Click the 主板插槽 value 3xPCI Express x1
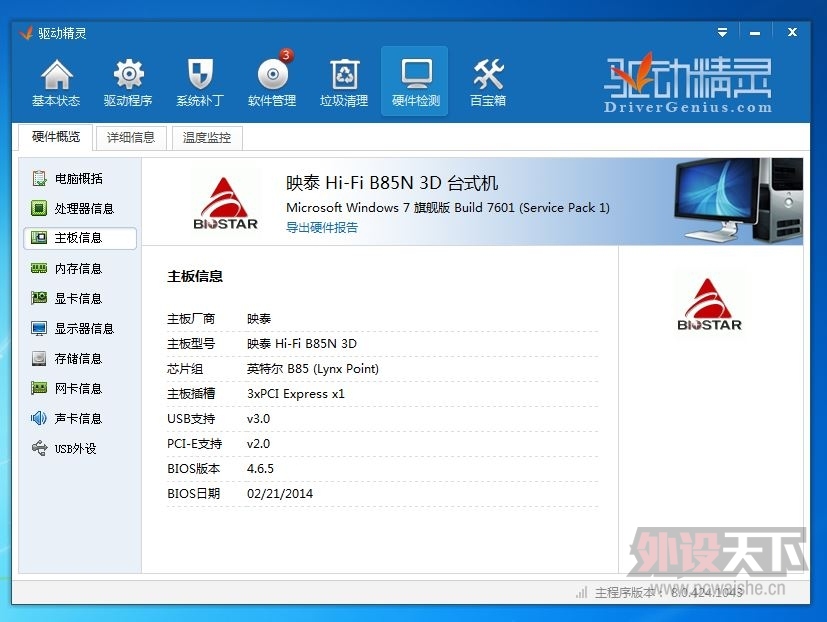The width and height of the screenshot is (827, 622). (x=295, y=394)
